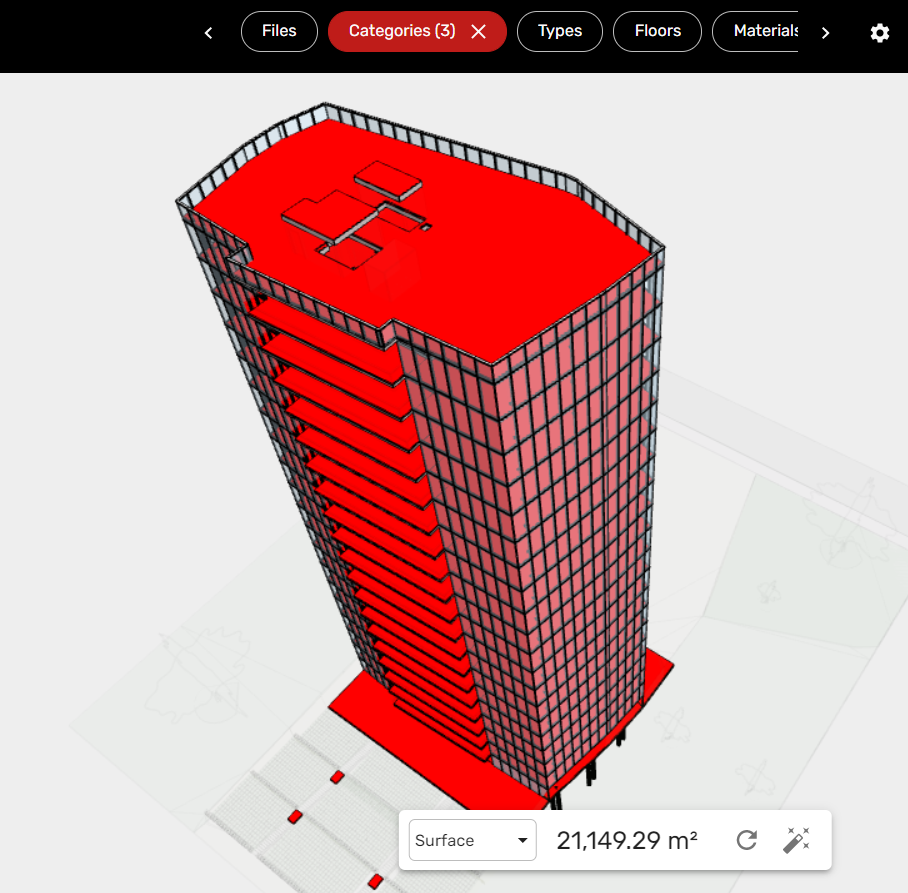
Task: Select the Categories (3) chip
Action: click(401, 32)
